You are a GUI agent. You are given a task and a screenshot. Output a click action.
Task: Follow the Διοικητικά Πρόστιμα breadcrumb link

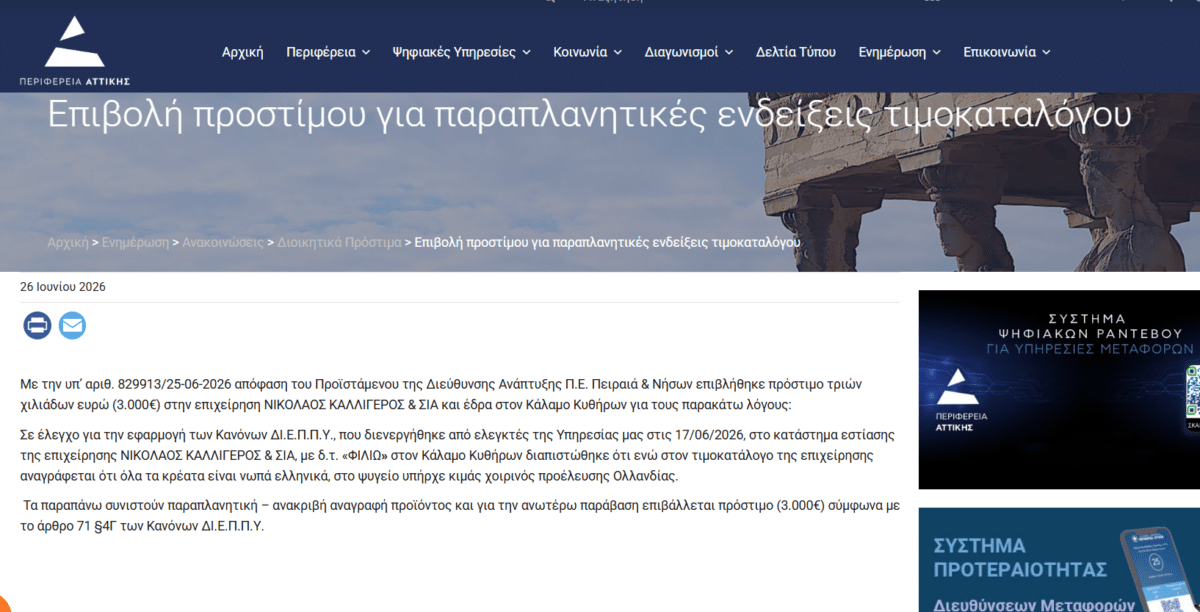(x=339, y=243)
